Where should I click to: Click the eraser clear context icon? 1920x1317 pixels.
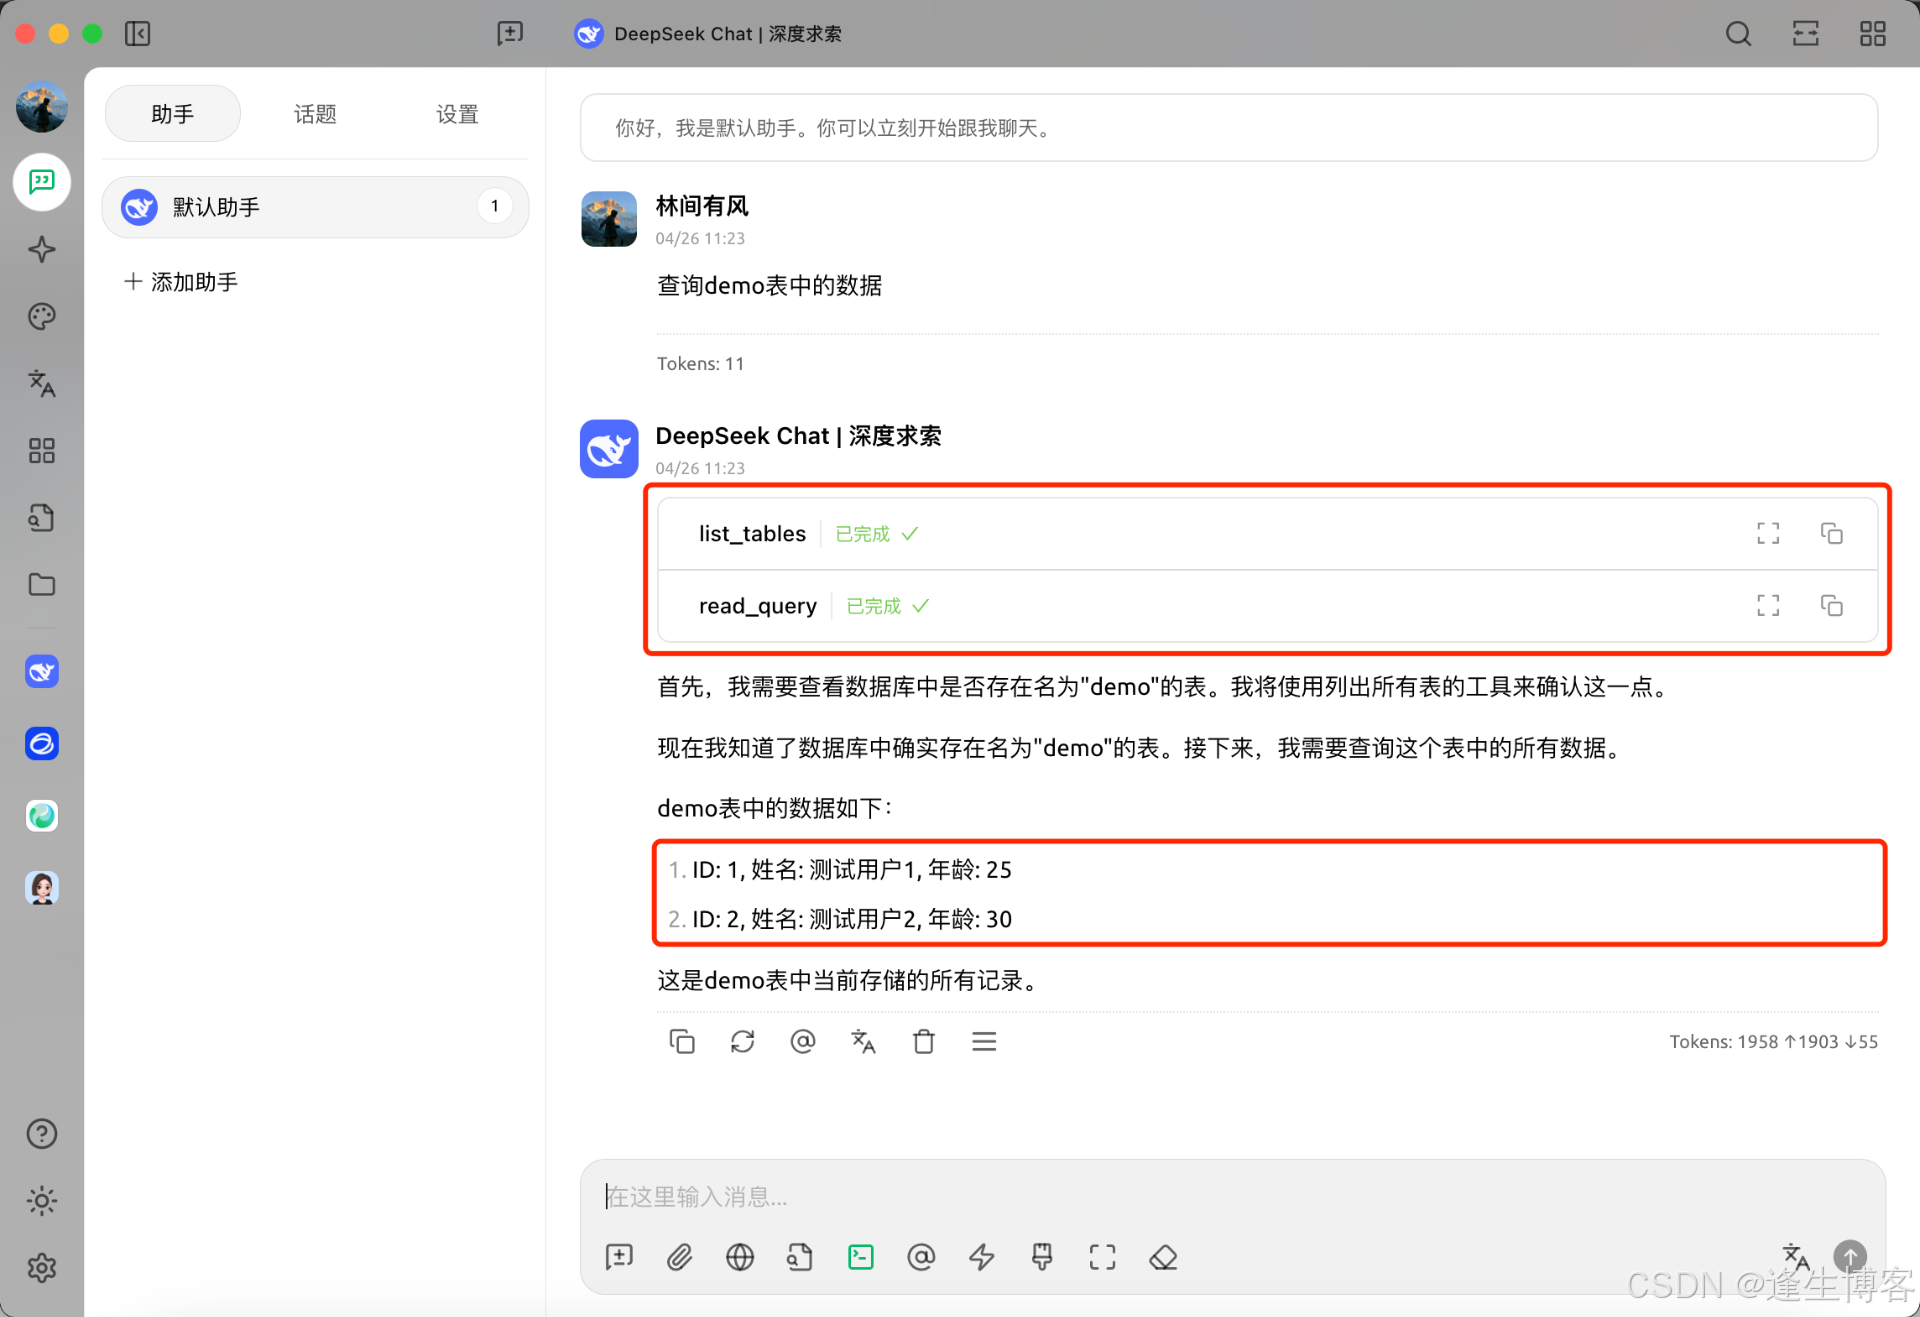tap(1163, 1257)
